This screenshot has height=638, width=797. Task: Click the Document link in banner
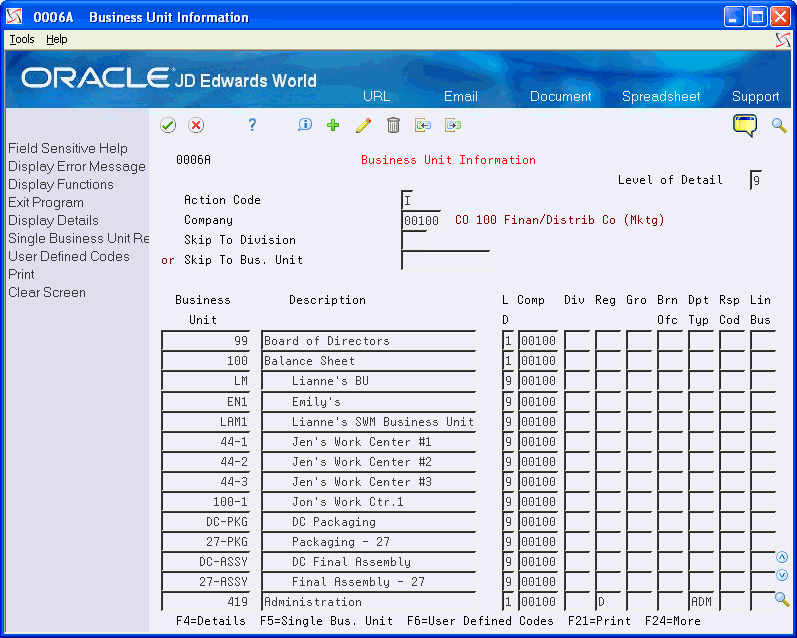click(561, 96)
